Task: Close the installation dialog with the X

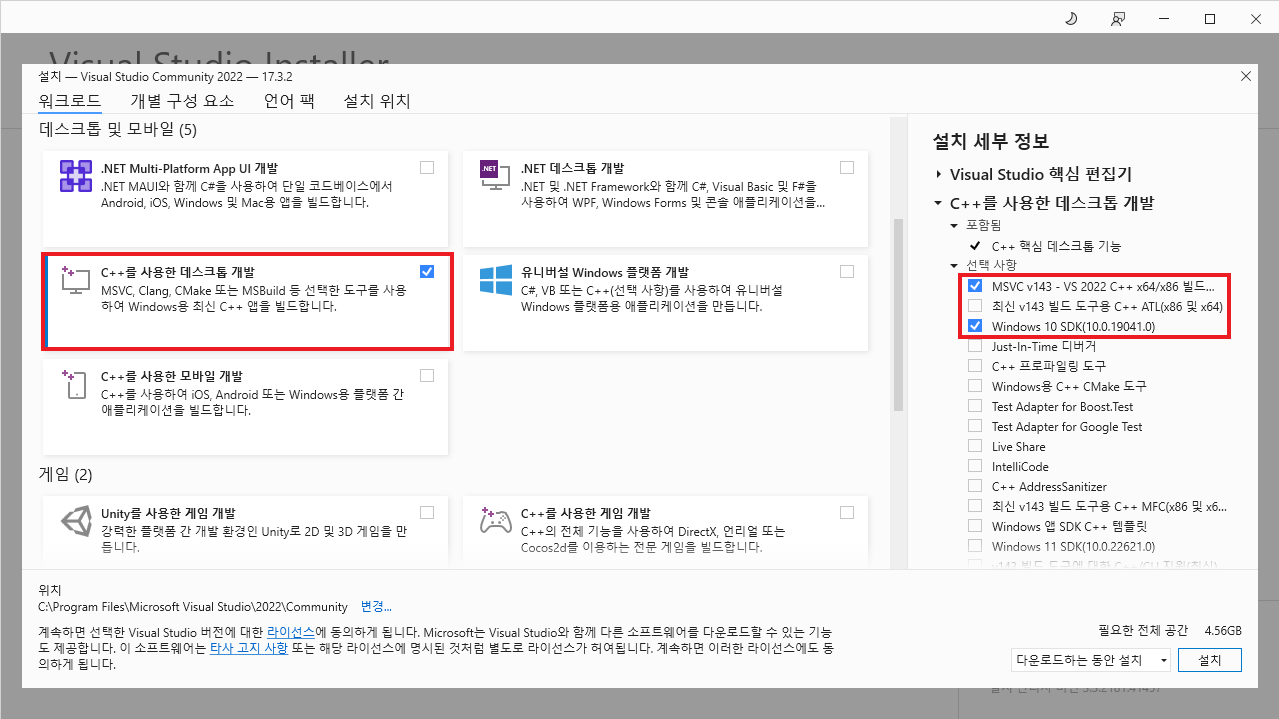Action: pos(1245,76)
